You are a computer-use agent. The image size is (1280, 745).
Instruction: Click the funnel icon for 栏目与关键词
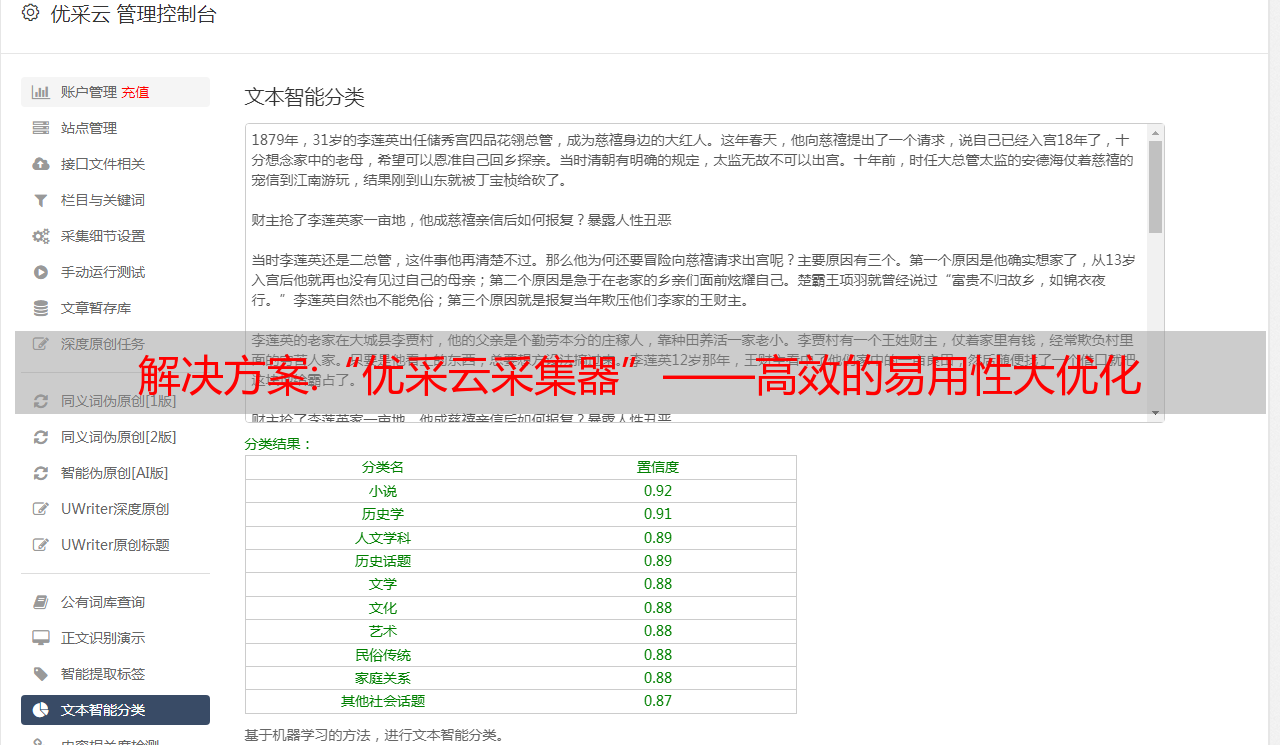[41, 200]
